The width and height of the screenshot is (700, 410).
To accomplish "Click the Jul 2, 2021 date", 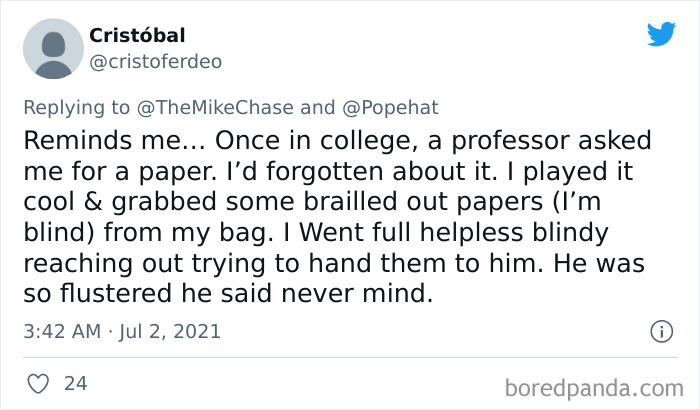I will pyautogui.click(x=171, y=330).
